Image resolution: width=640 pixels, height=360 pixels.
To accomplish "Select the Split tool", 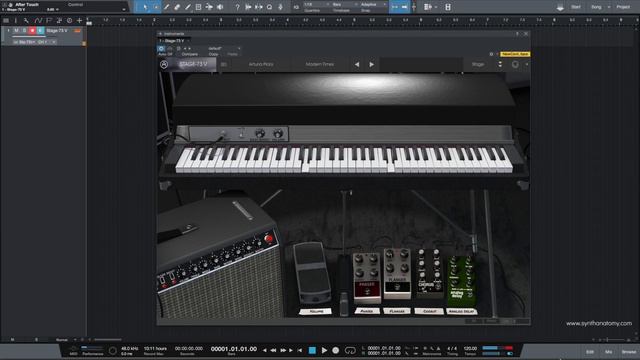I will 167,7.
